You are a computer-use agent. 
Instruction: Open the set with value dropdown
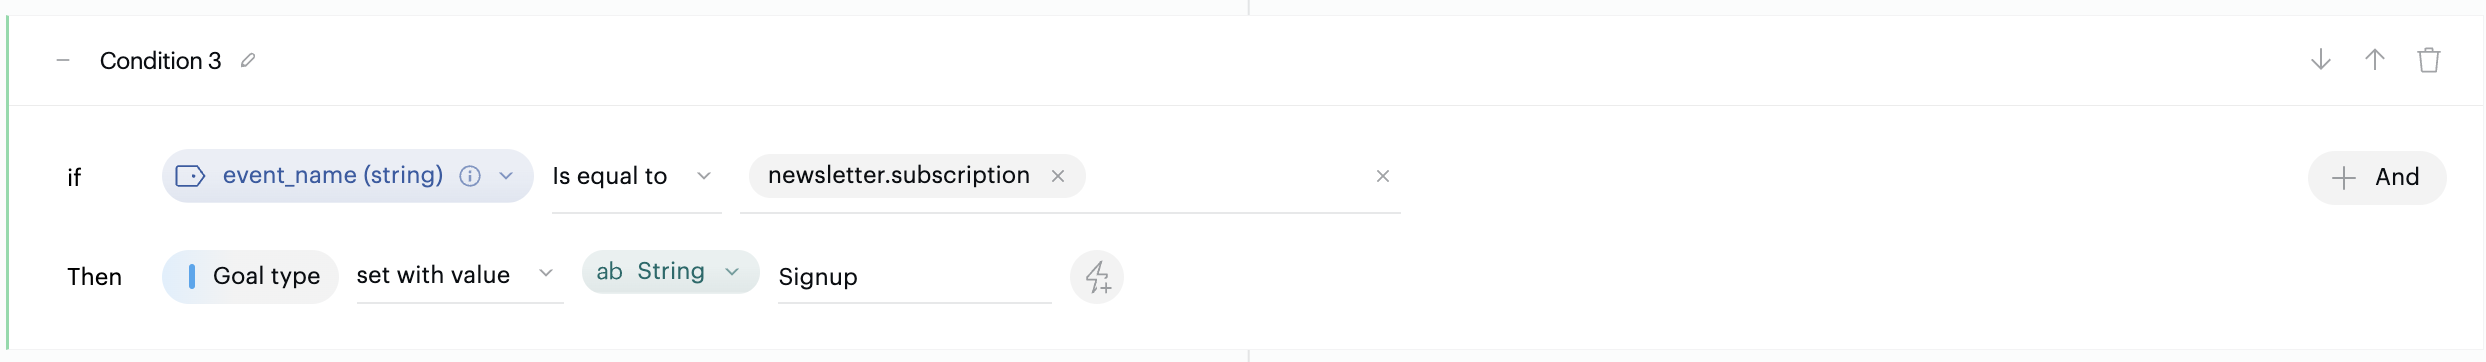(460, 276)
